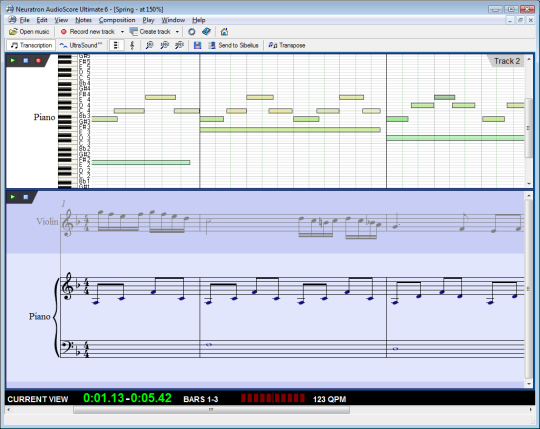Stop piano roll track playback
The height and width of the screenshot is (429, 540).
(x=25, y=61)
